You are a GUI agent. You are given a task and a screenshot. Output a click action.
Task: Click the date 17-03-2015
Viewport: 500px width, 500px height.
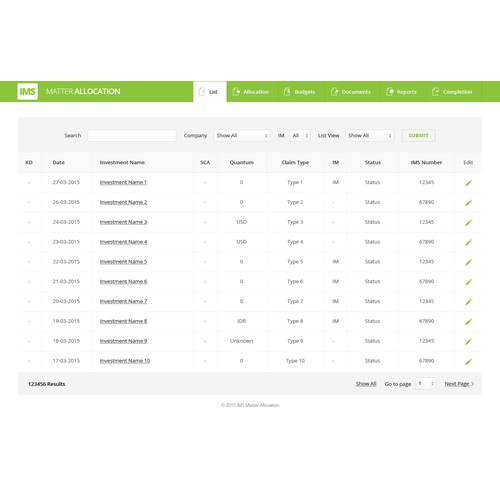click(66, 361)
